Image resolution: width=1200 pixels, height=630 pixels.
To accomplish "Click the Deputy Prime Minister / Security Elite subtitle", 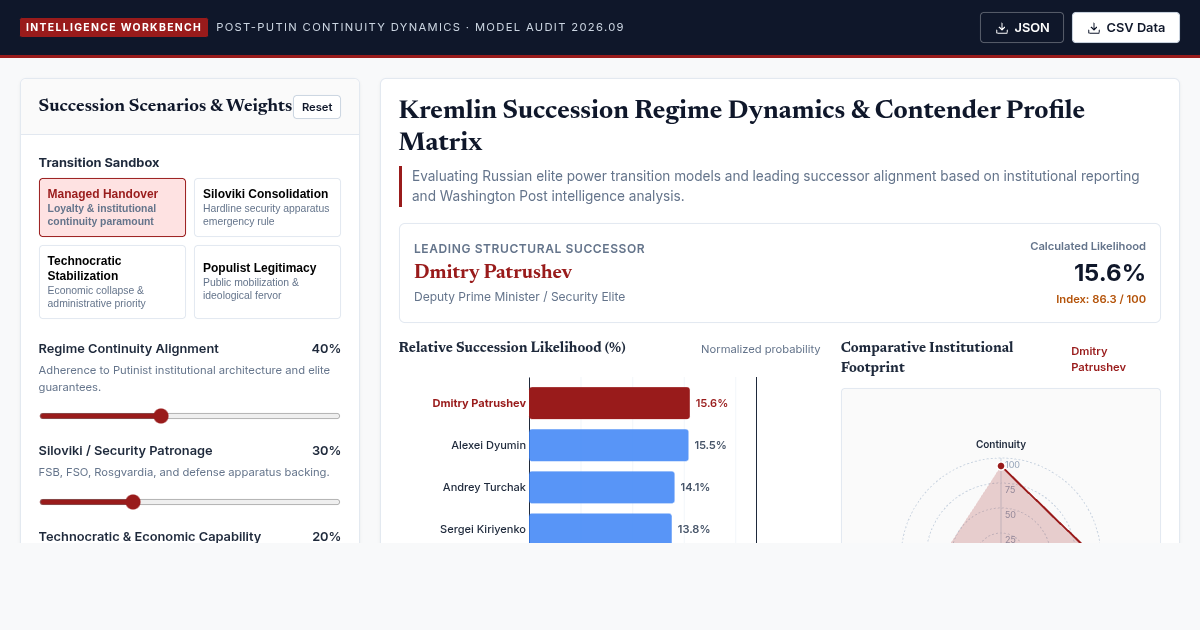I will [520, 297].
